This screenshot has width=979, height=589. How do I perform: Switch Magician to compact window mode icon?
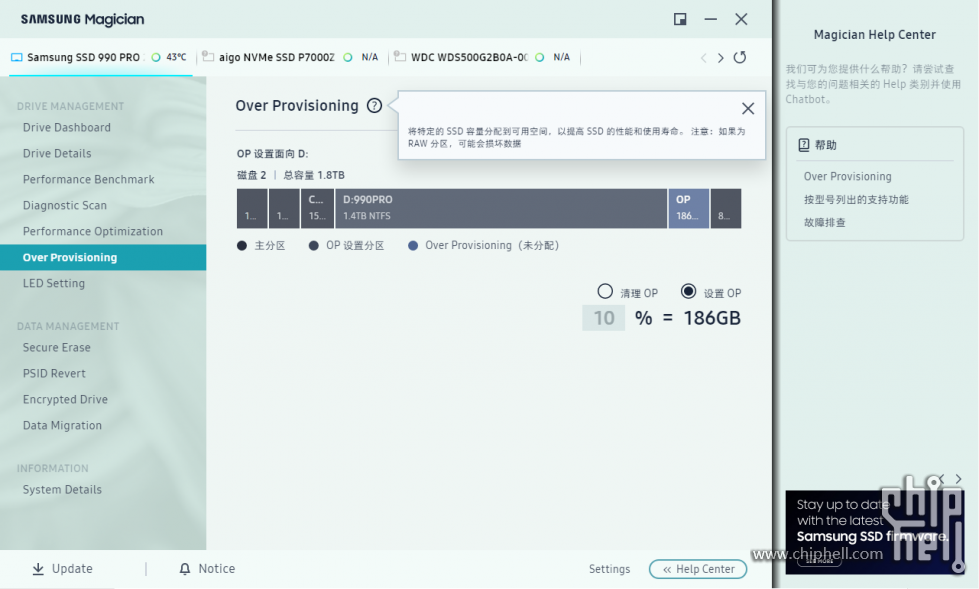(x=680, y=19)
